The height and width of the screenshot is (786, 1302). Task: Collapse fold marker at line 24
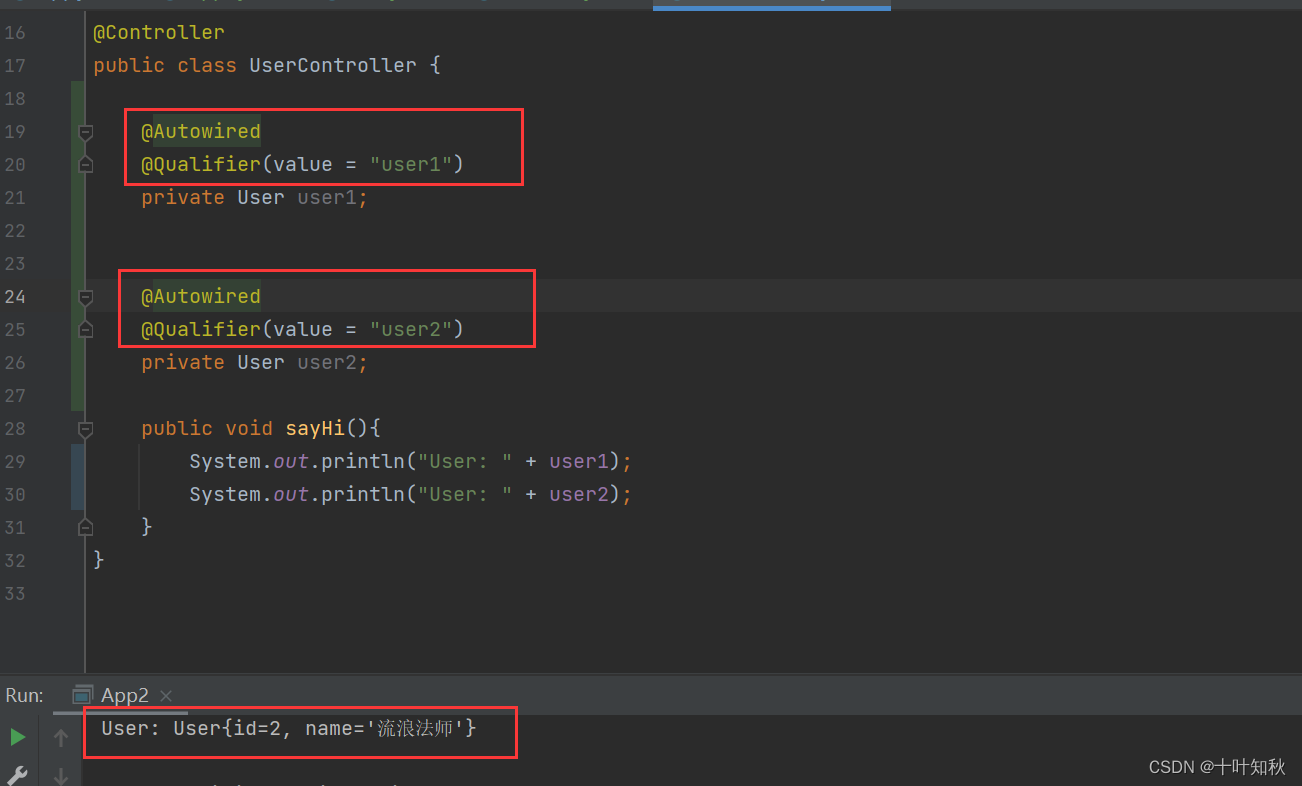click(x=86, y=297)
